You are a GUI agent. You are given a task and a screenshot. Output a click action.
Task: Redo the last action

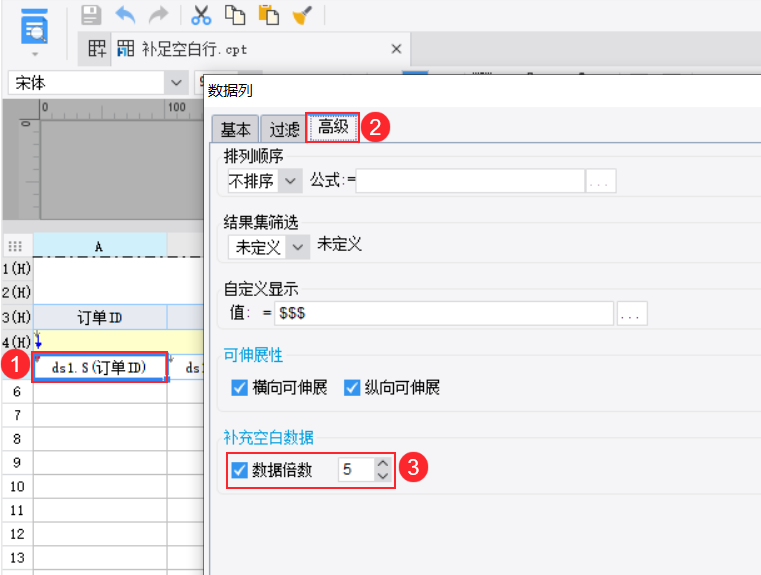coord(158,15)
